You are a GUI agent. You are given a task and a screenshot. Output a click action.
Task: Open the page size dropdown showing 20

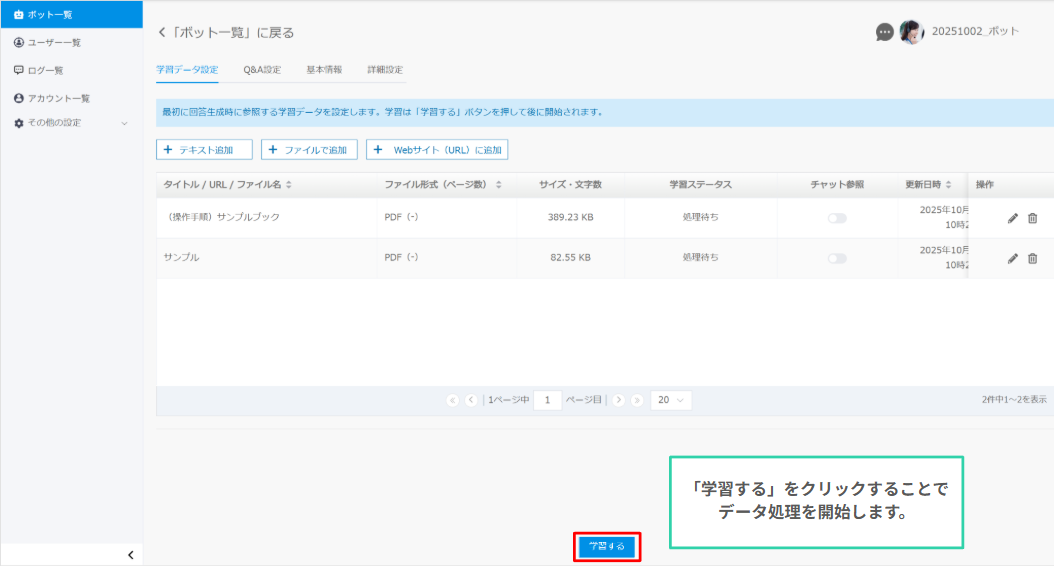pyautogui.click(x=670, y=400)
